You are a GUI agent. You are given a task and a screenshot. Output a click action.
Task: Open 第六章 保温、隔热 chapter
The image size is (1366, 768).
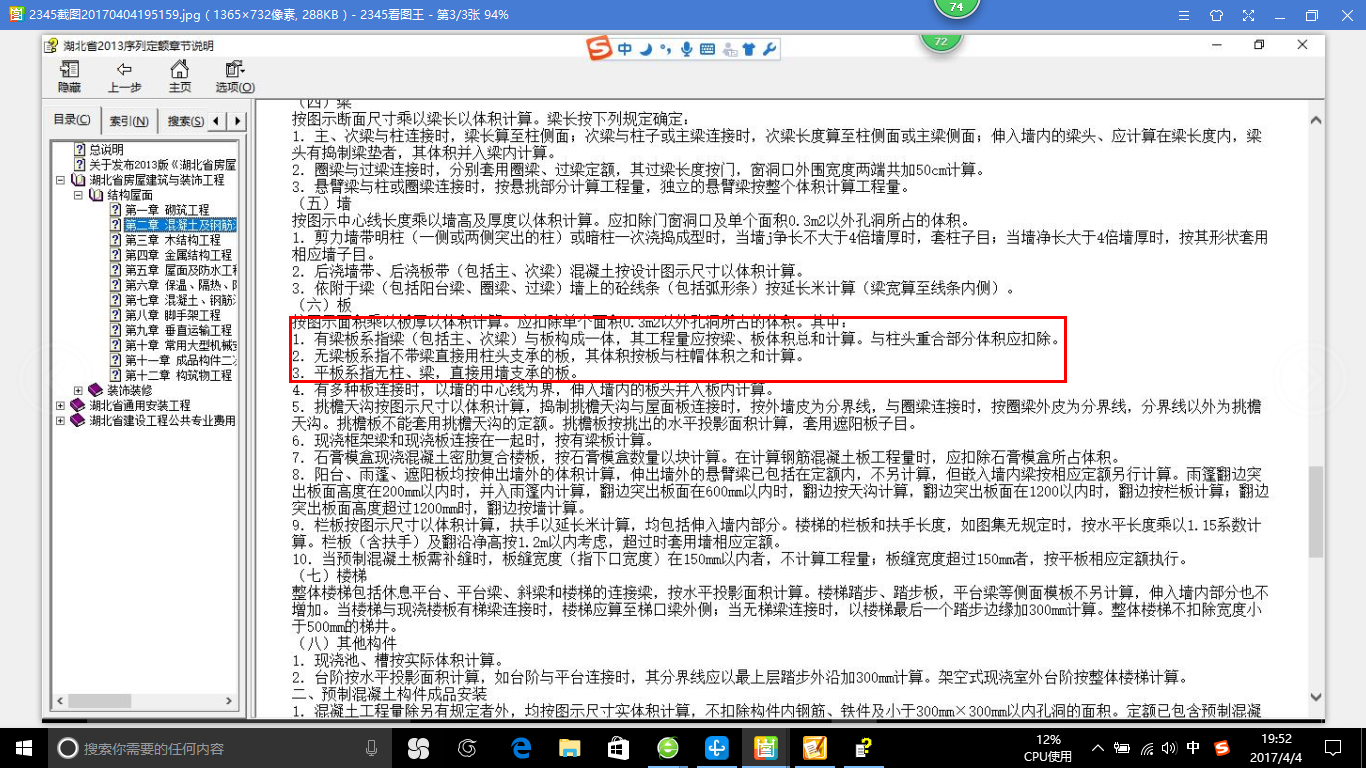[x=173, y=285]
